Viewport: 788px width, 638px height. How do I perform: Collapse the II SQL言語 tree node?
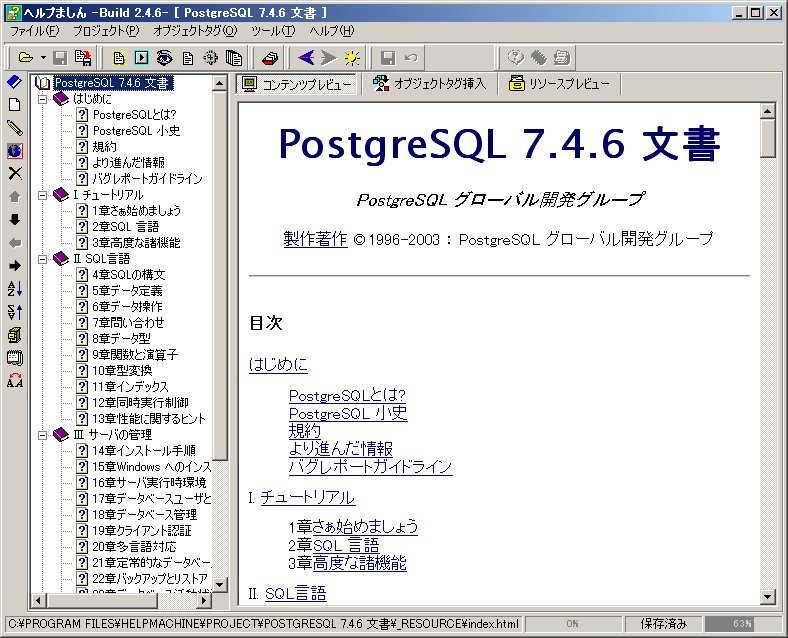42,259
